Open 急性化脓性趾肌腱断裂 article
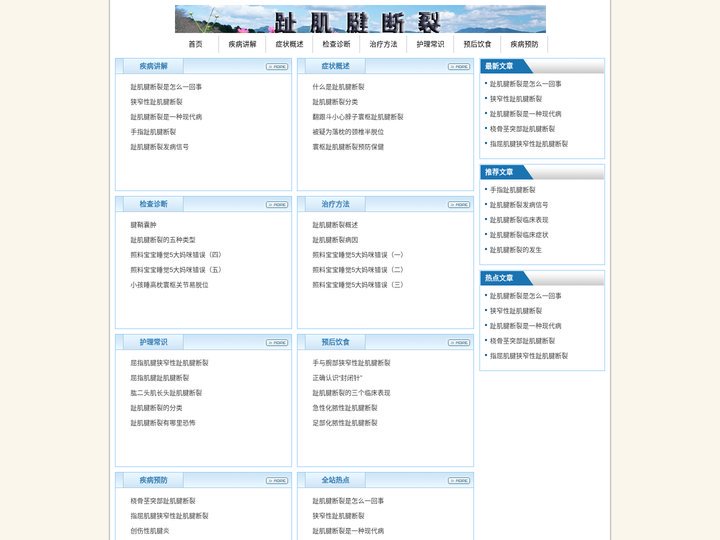This screenshot has height=540, width=720. pos(345,408)
